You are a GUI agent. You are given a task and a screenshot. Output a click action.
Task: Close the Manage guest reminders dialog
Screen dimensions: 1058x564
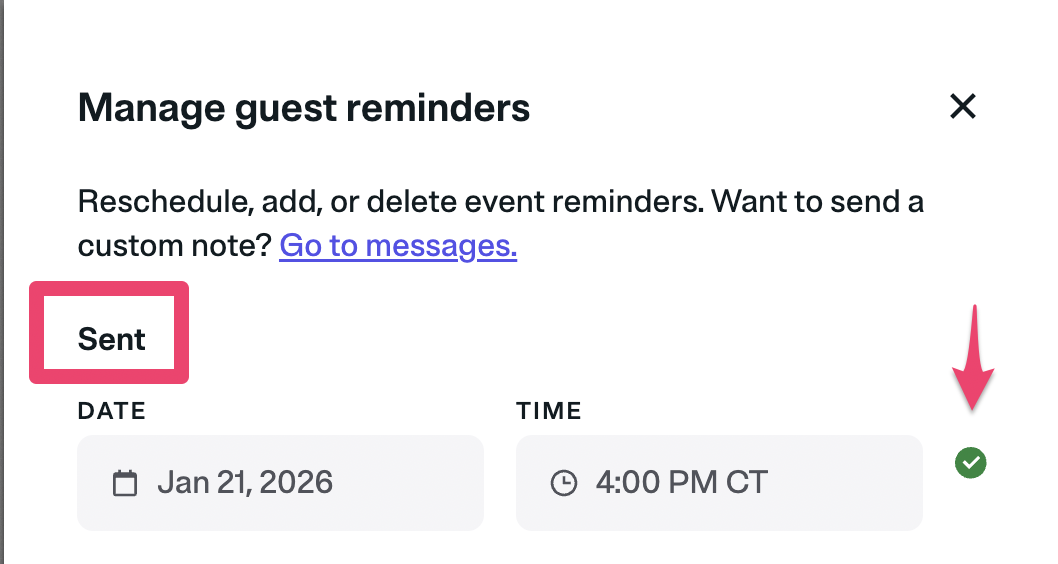point(962,106)
